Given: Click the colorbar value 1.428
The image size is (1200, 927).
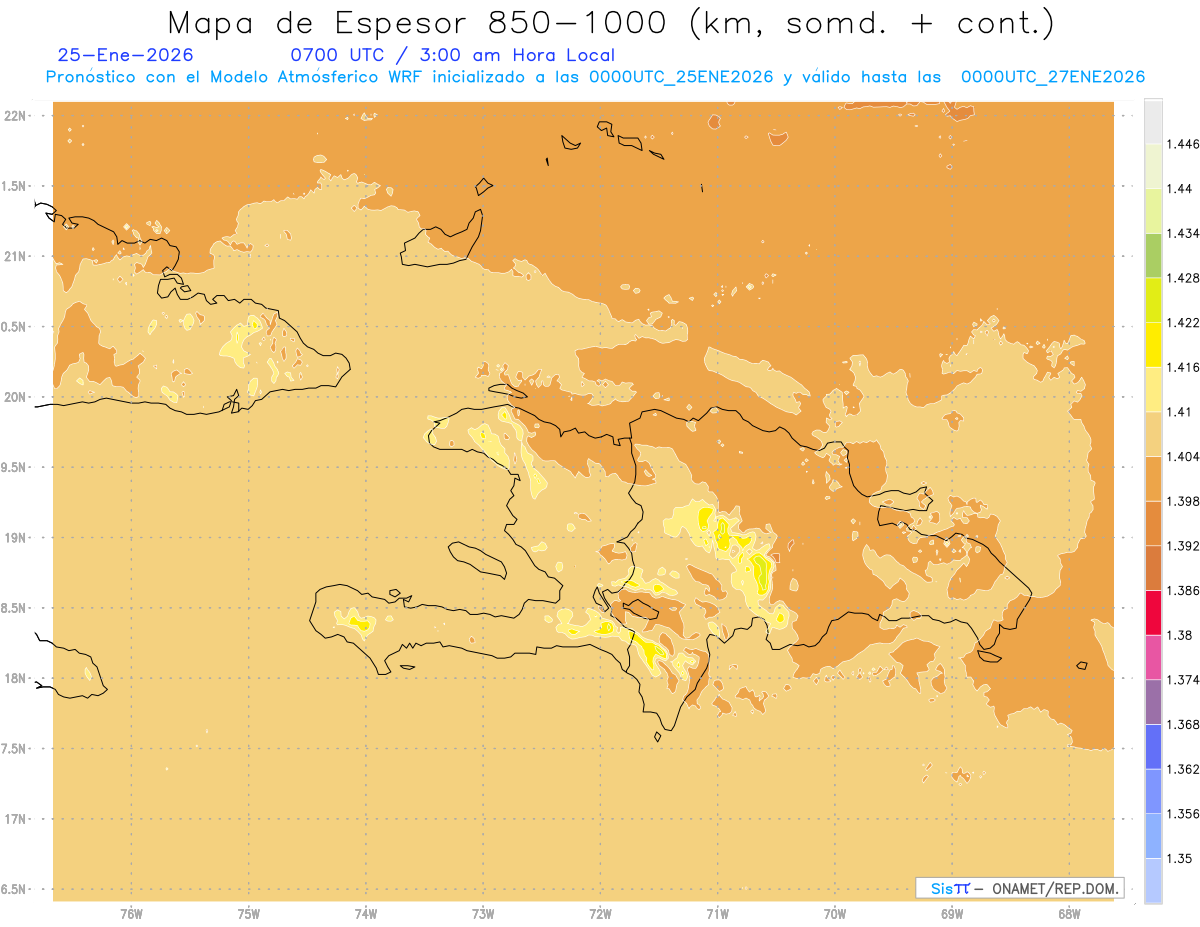Looking at the screenshot, I should (x=1184, y=278).
